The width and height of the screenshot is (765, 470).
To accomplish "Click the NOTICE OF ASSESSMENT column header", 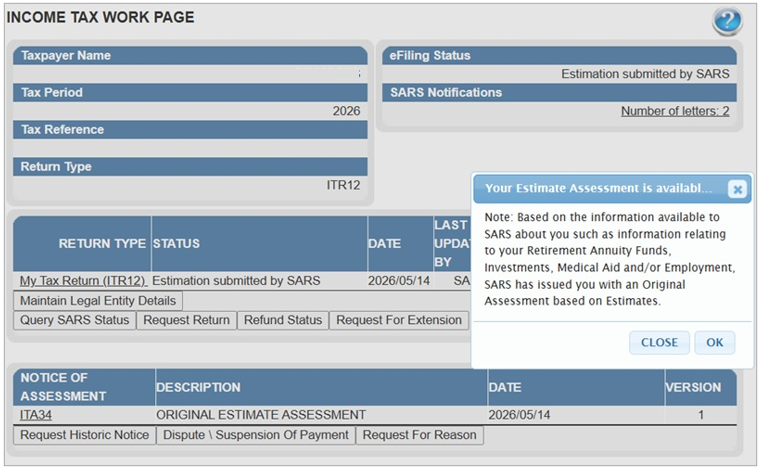I will click(x=84, y=388).
